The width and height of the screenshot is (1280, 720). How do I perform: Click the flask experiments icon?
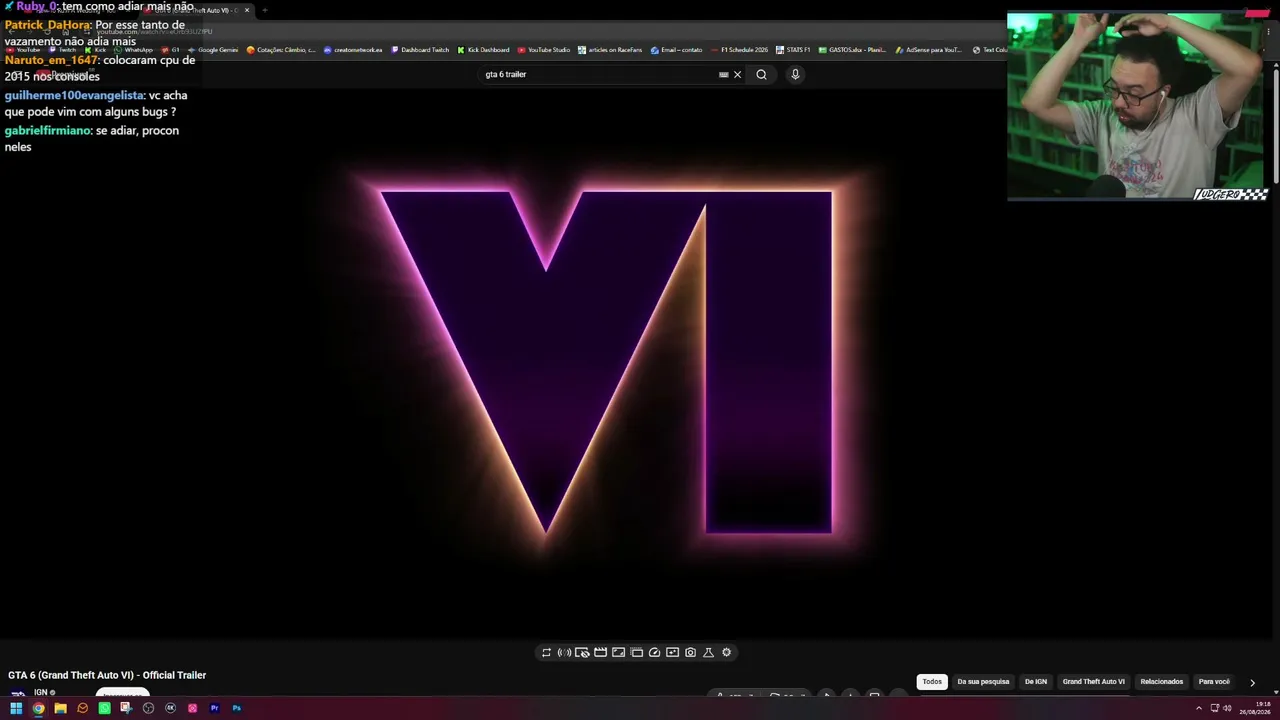[708, 652]
